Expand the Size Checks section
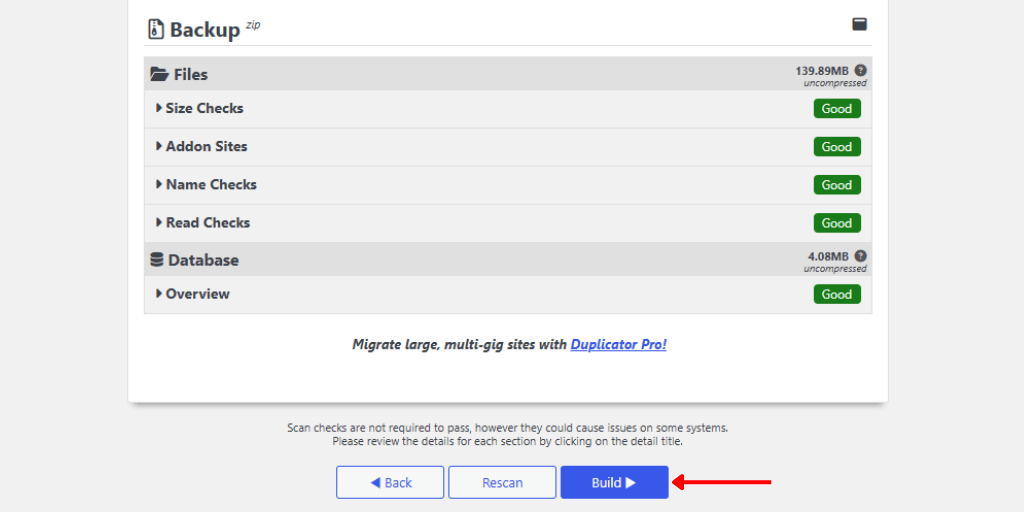 [200, 108]
